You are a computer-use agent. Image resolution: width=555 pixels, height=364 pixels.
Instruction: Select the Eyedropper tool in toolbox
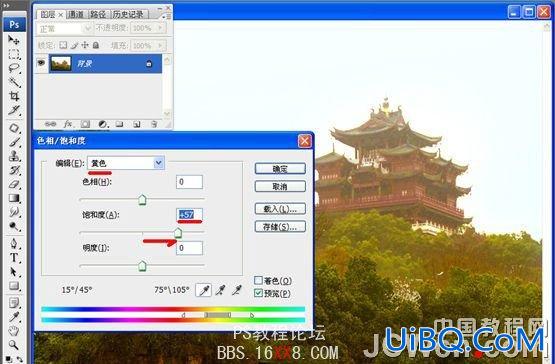click(14, 317)
